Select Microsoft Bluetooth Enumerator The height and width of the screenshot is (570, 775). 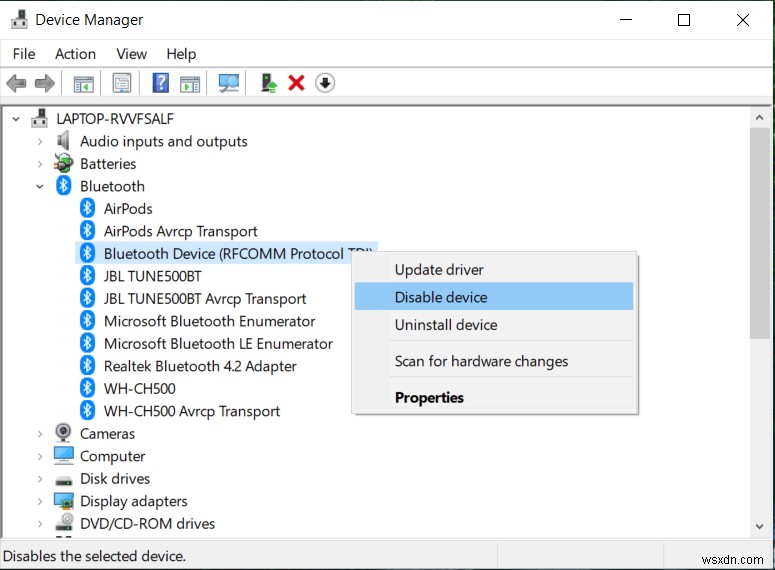(210, 321)
